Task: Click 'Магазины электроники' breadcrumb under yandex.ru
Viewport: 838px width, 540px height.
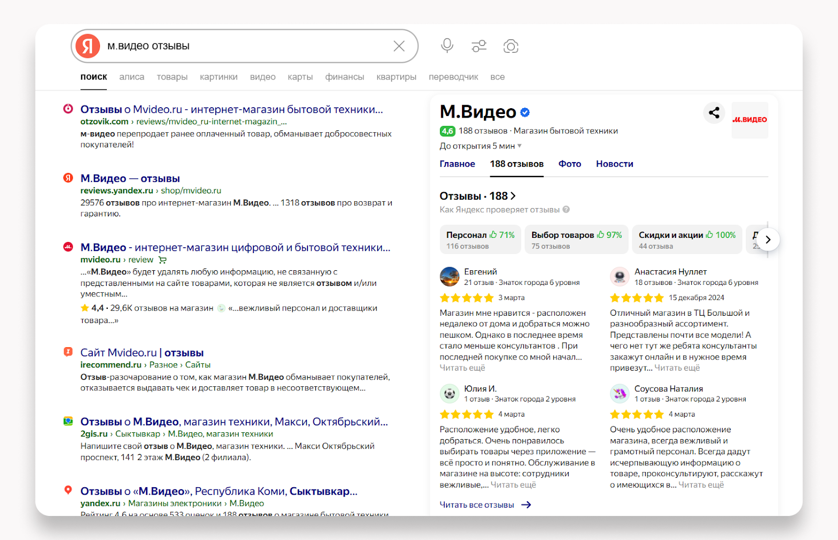Action: coord(175,503)
